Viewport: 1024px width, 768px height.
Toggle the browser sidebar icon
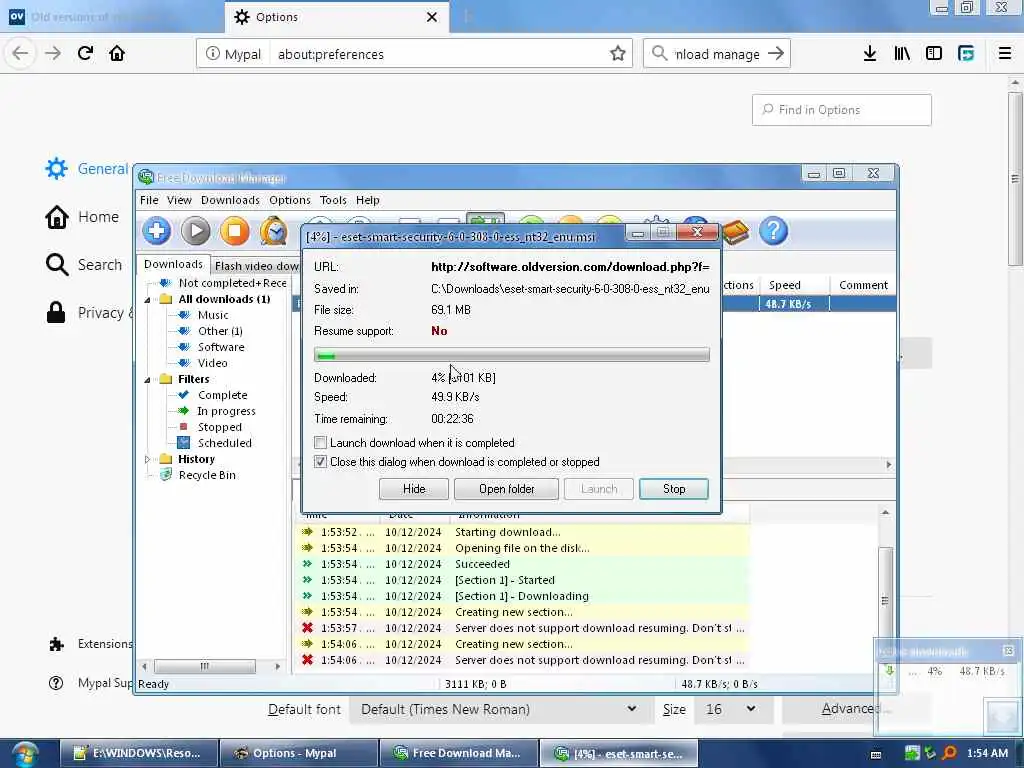coord(934,54)
